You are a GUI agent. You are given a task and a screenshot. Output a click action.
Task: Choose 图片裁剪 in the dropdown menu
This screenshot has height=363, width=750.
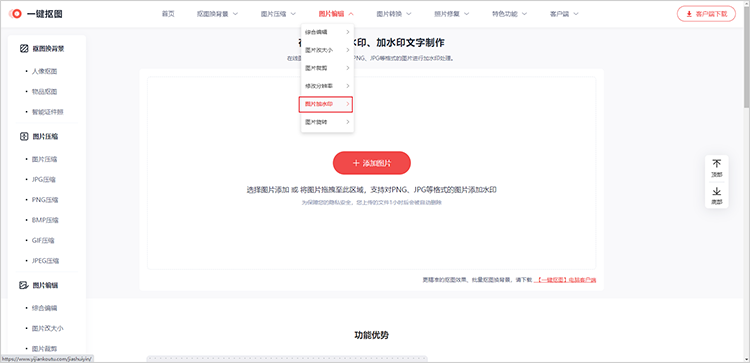327,68
